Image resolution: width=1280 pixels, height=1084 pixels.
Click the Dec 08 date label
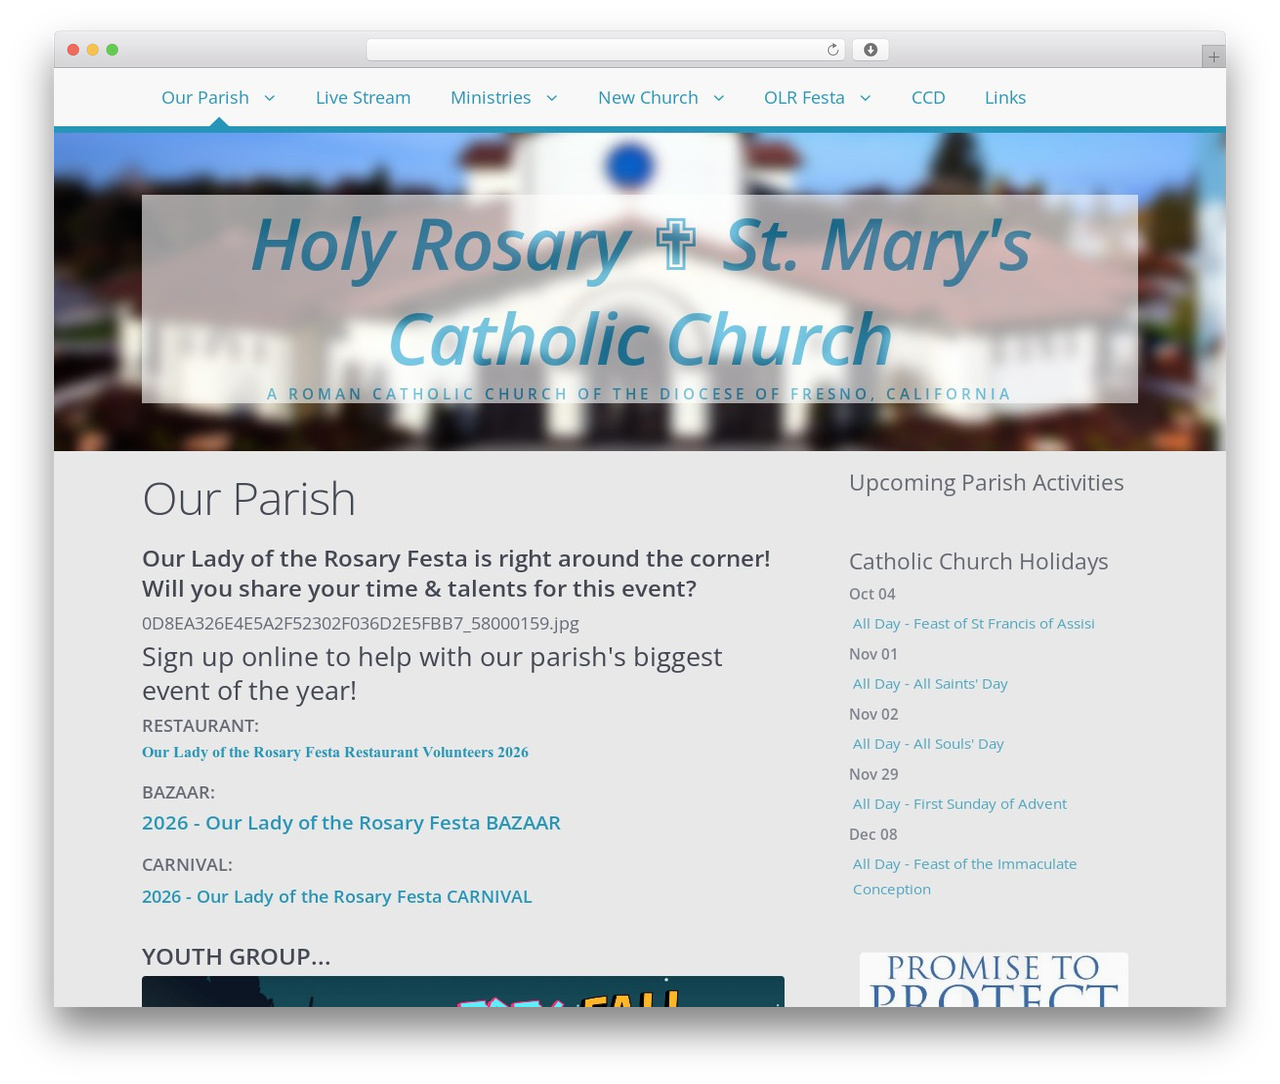pos(873,834)
